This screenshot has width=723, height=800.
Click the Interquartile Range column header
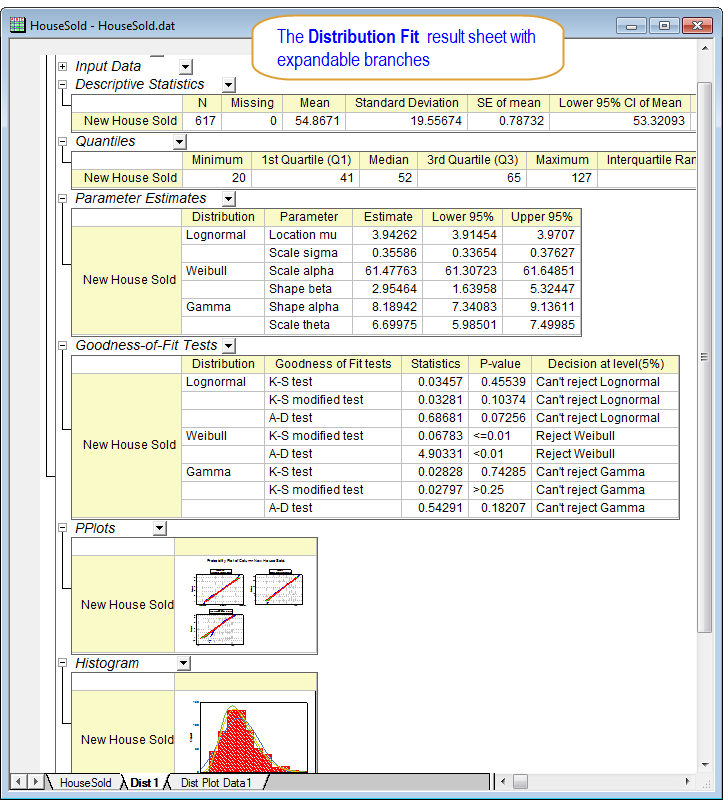coord(647,160)
